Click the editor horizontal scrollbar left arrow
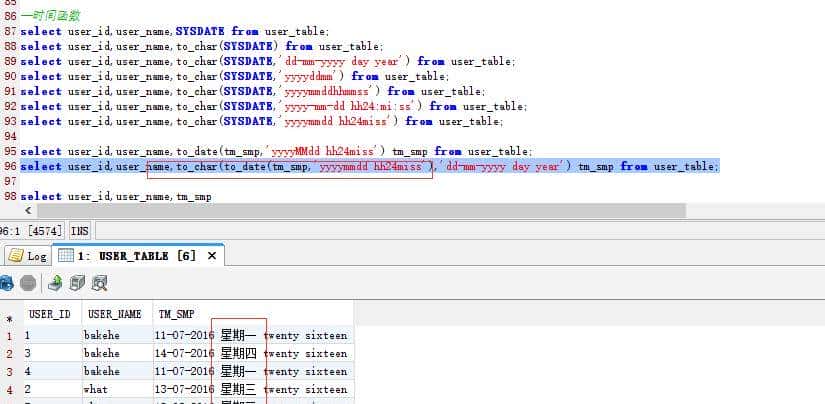Image resolution: width=825 pixels, height=404 pixels. [x=28, y=211]
